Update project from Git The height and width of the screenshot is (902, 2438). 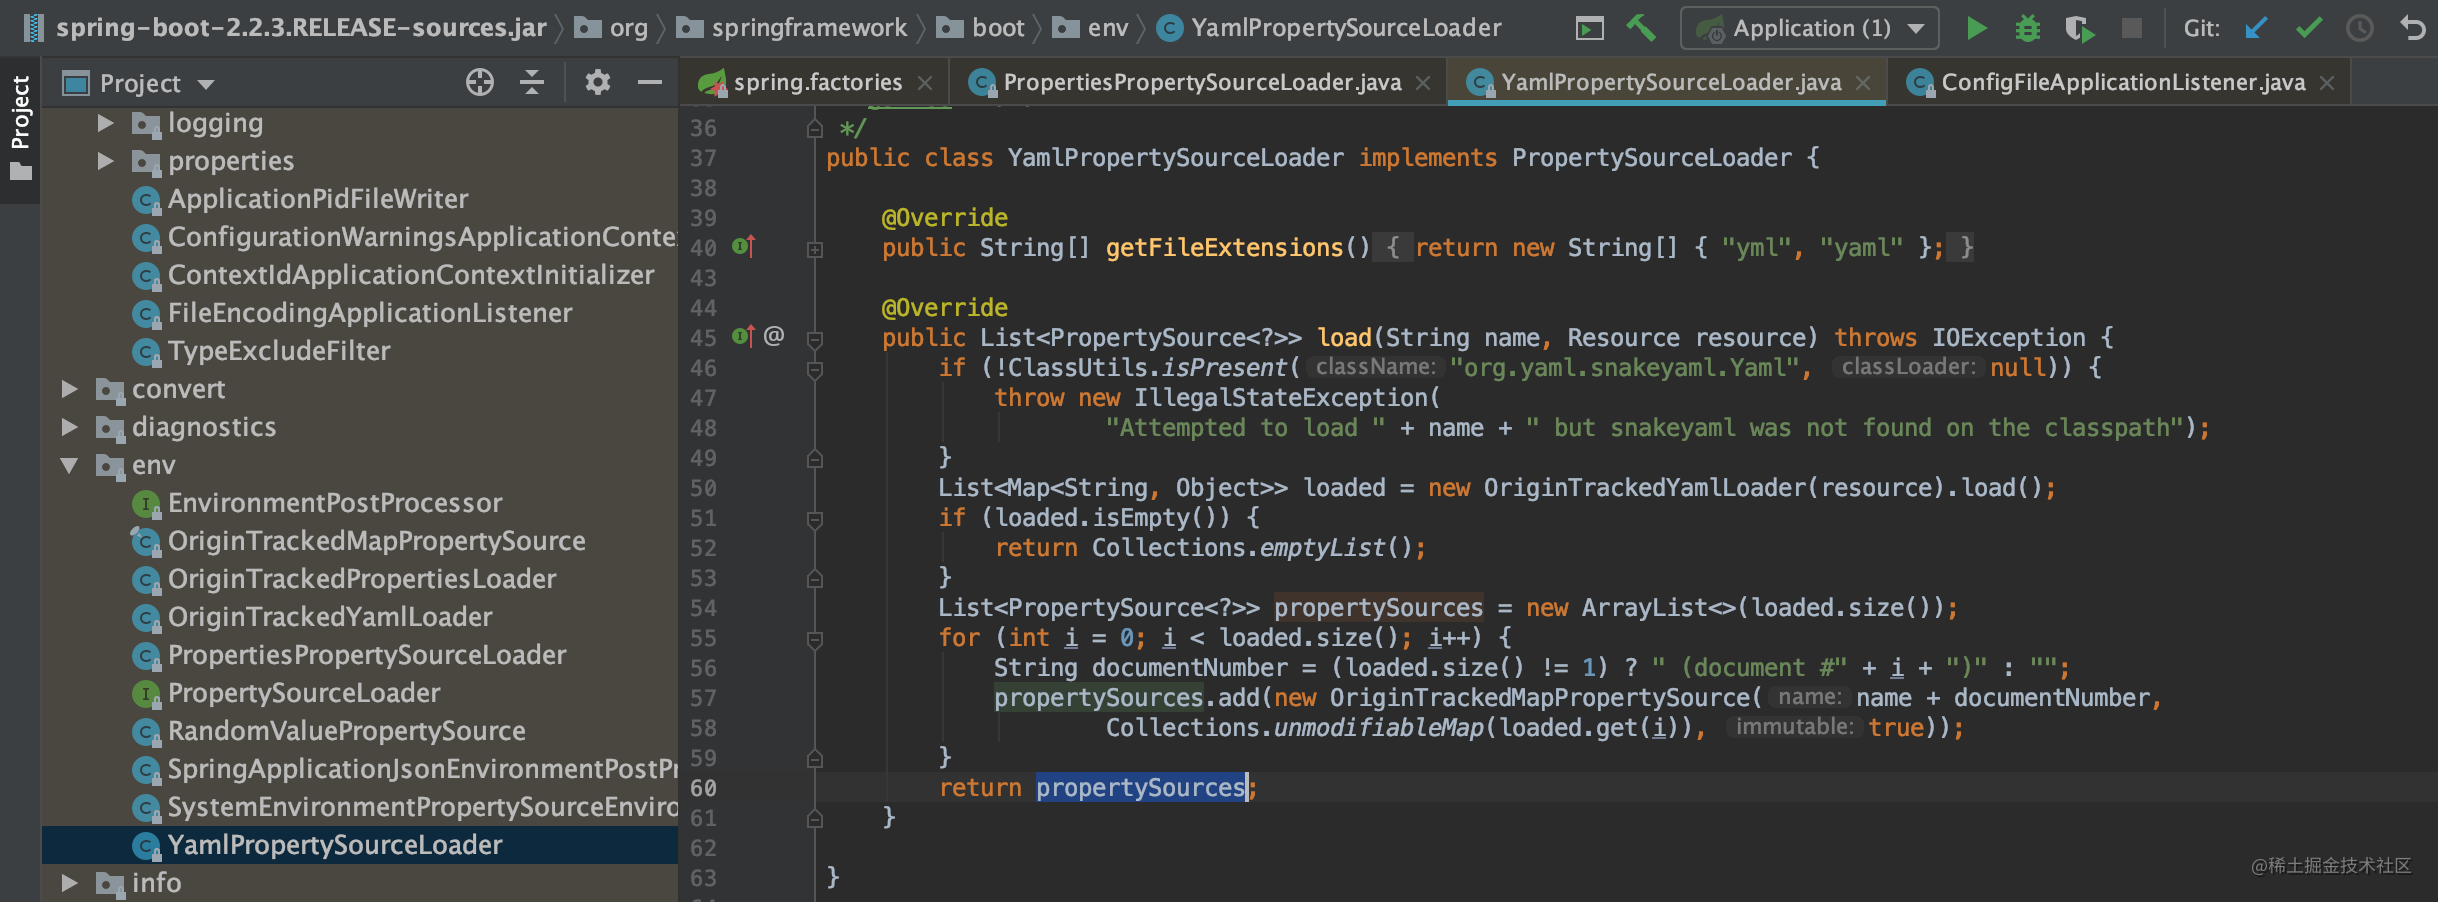pyautogui.click(x=2256, y=28)
